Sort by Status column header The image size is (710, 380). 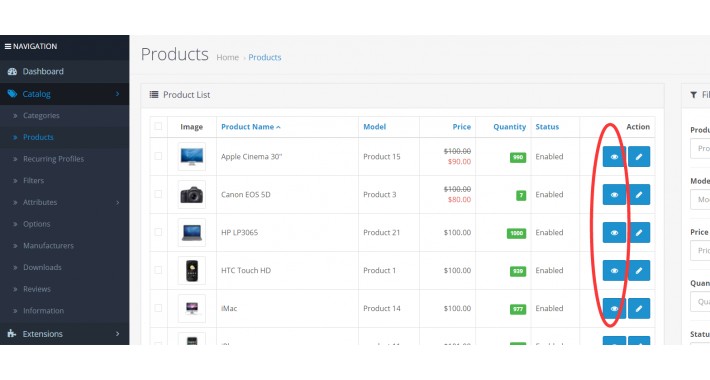[547, 127]
